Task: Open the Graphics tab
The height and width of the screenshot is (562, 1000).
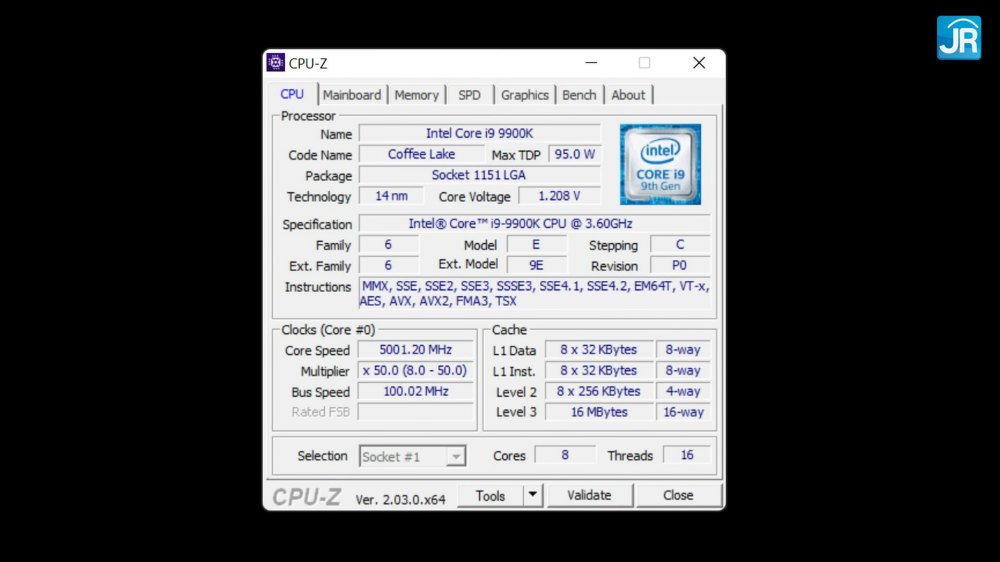Action: (x=524, y=95)
